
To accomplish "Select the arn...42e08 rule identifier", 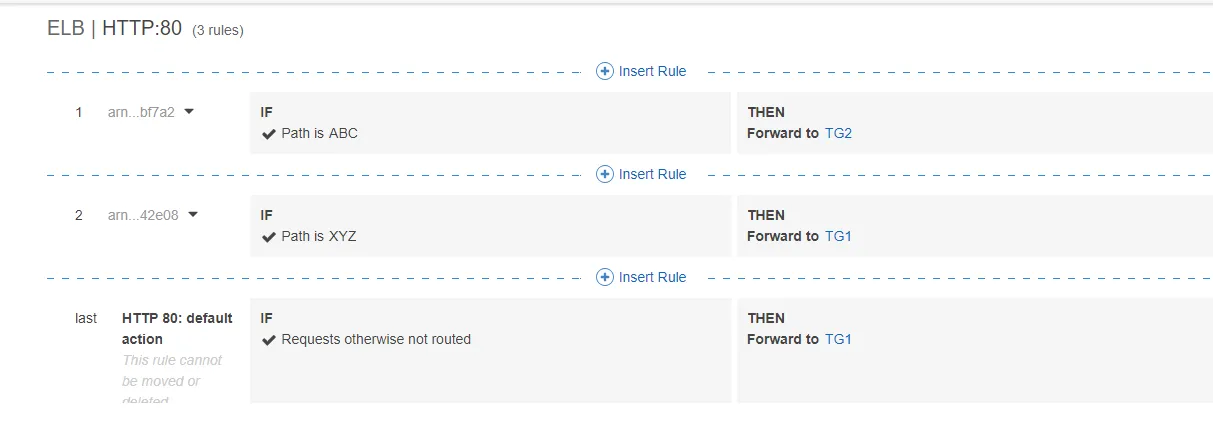I will pyautogui.click(x=143, y=215).
